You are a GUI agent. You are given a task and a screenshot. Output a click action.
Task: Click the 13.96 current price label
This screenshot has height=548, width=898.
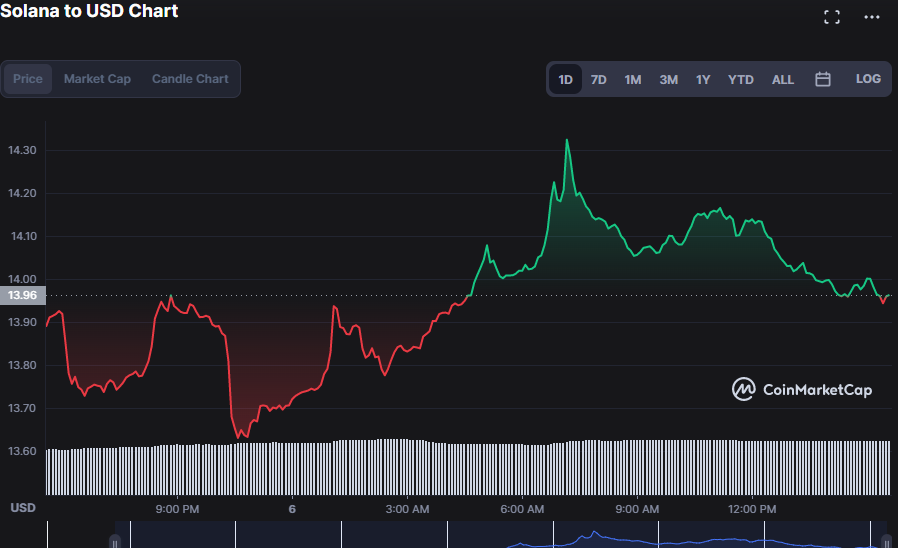coord(22,295)
